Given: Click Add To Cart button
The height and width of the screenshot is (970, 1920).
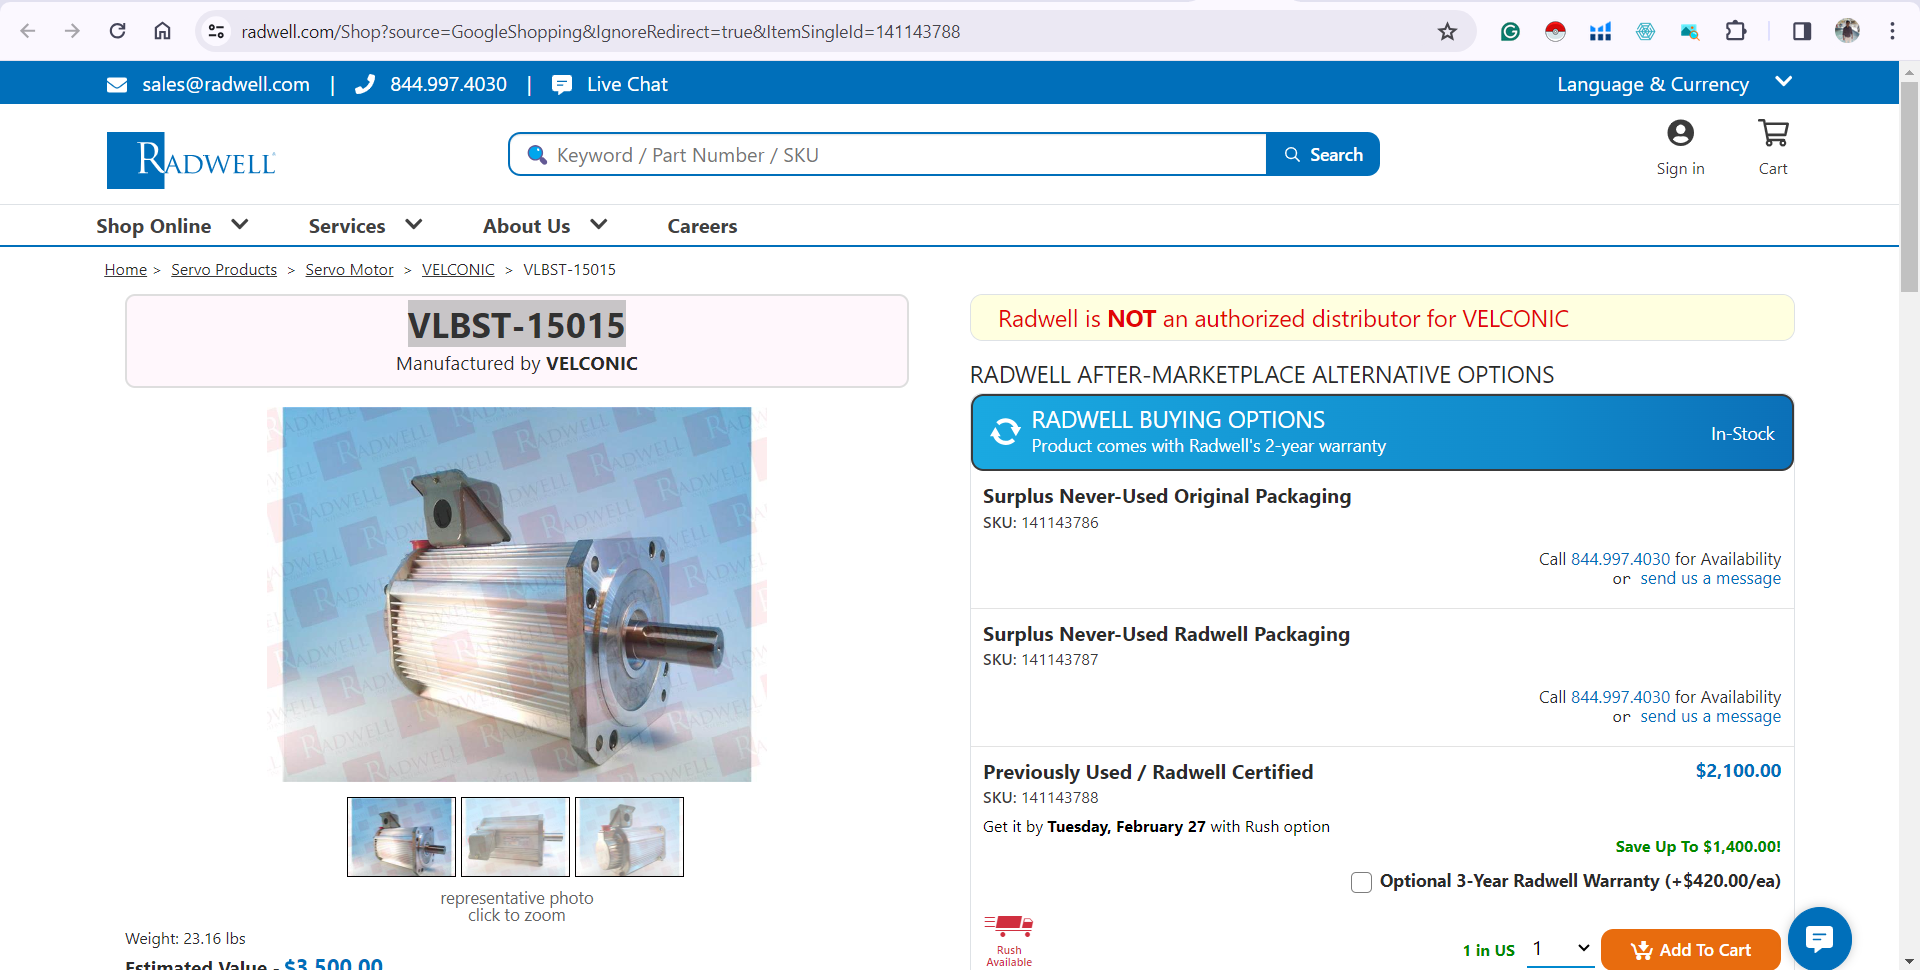Looking at the screenshot, I should [1691, 949].
